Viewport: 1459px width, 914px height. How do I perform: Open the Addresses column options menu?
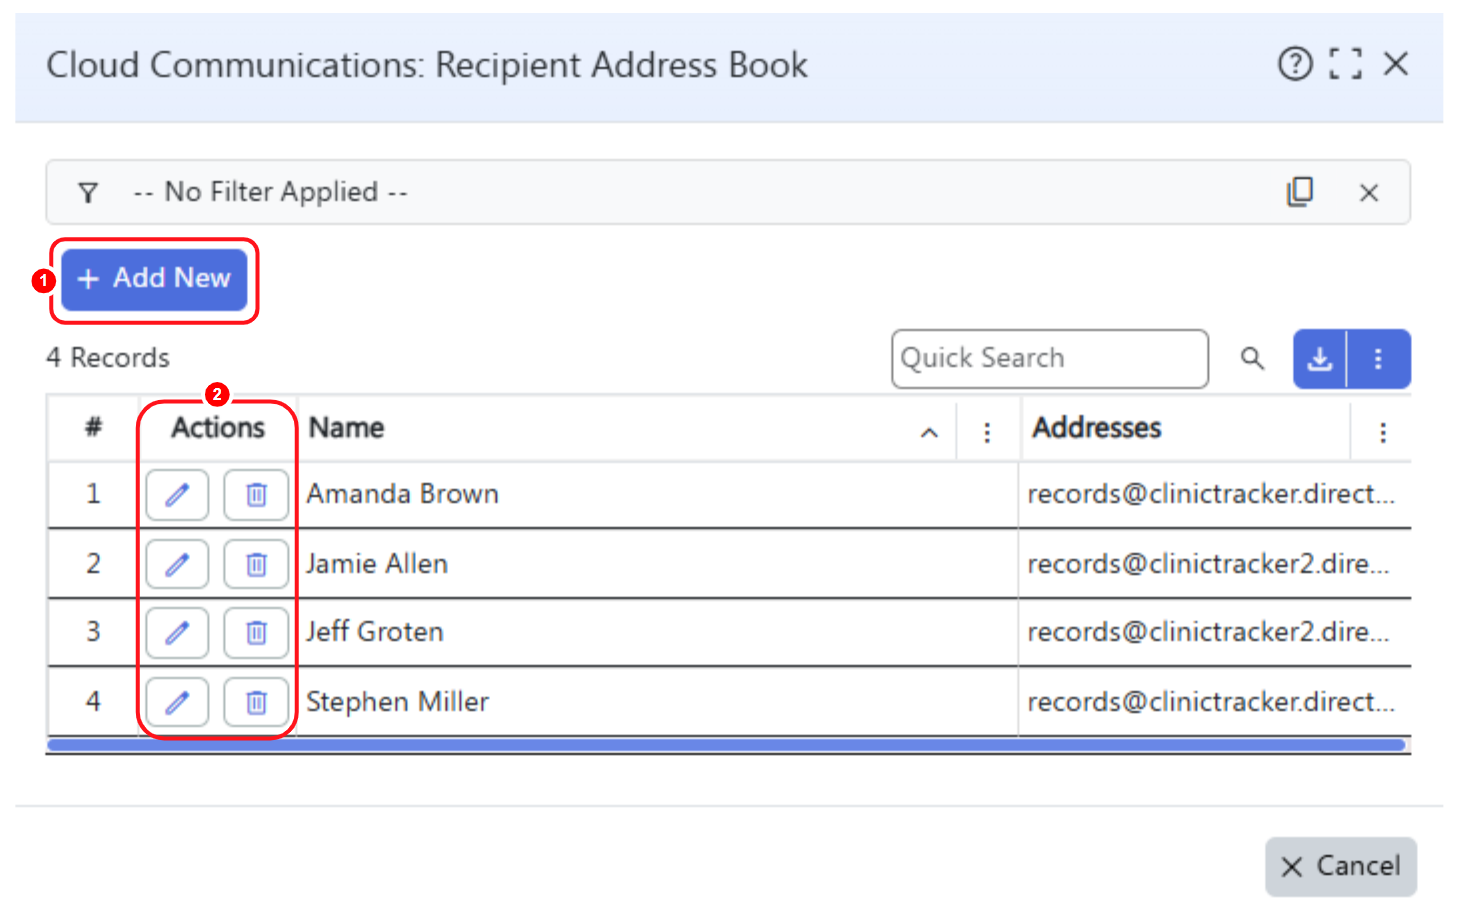pos(1383,432)
